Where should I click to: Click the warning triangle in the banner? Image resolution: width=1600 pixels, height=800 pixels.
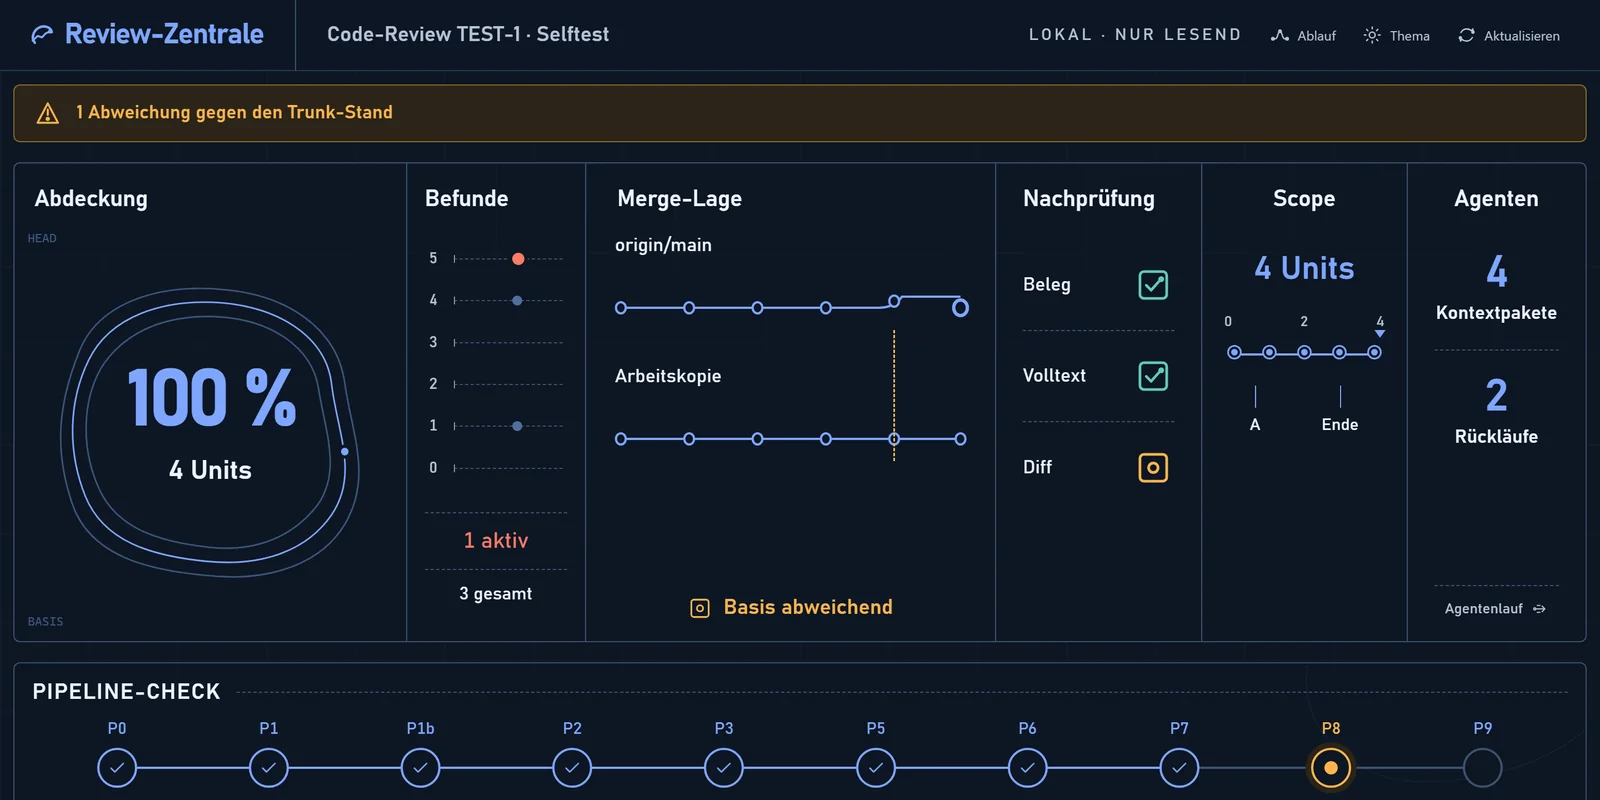pos(47,113)
